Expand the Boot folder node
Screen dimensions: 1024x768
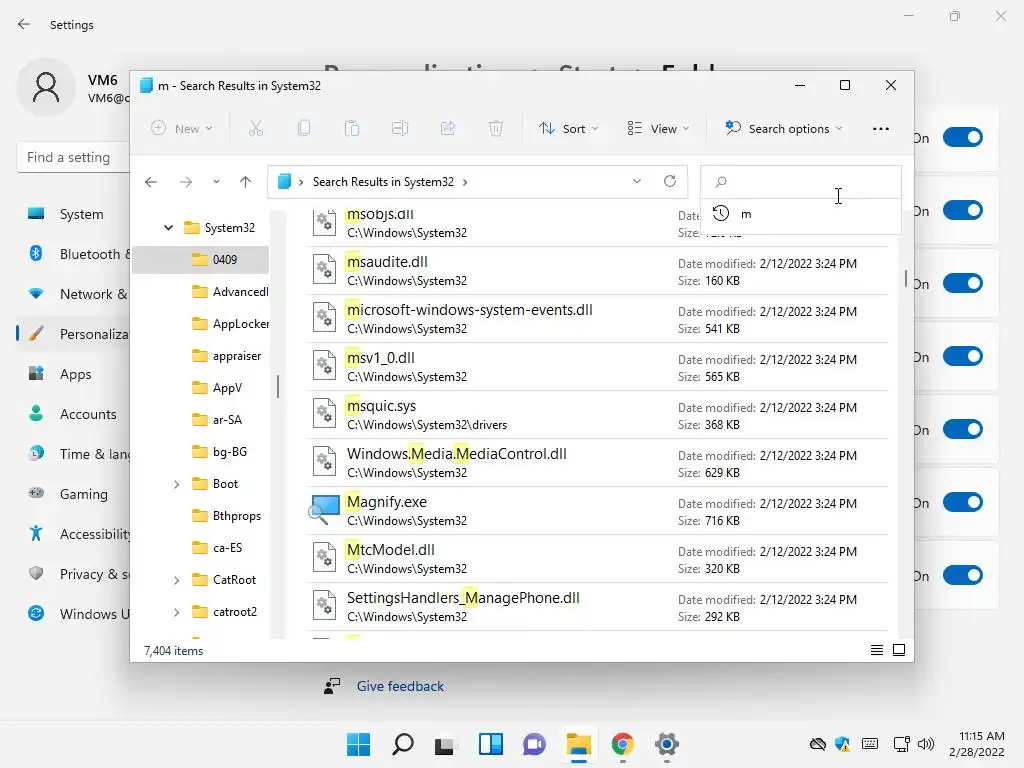[176, 484]
